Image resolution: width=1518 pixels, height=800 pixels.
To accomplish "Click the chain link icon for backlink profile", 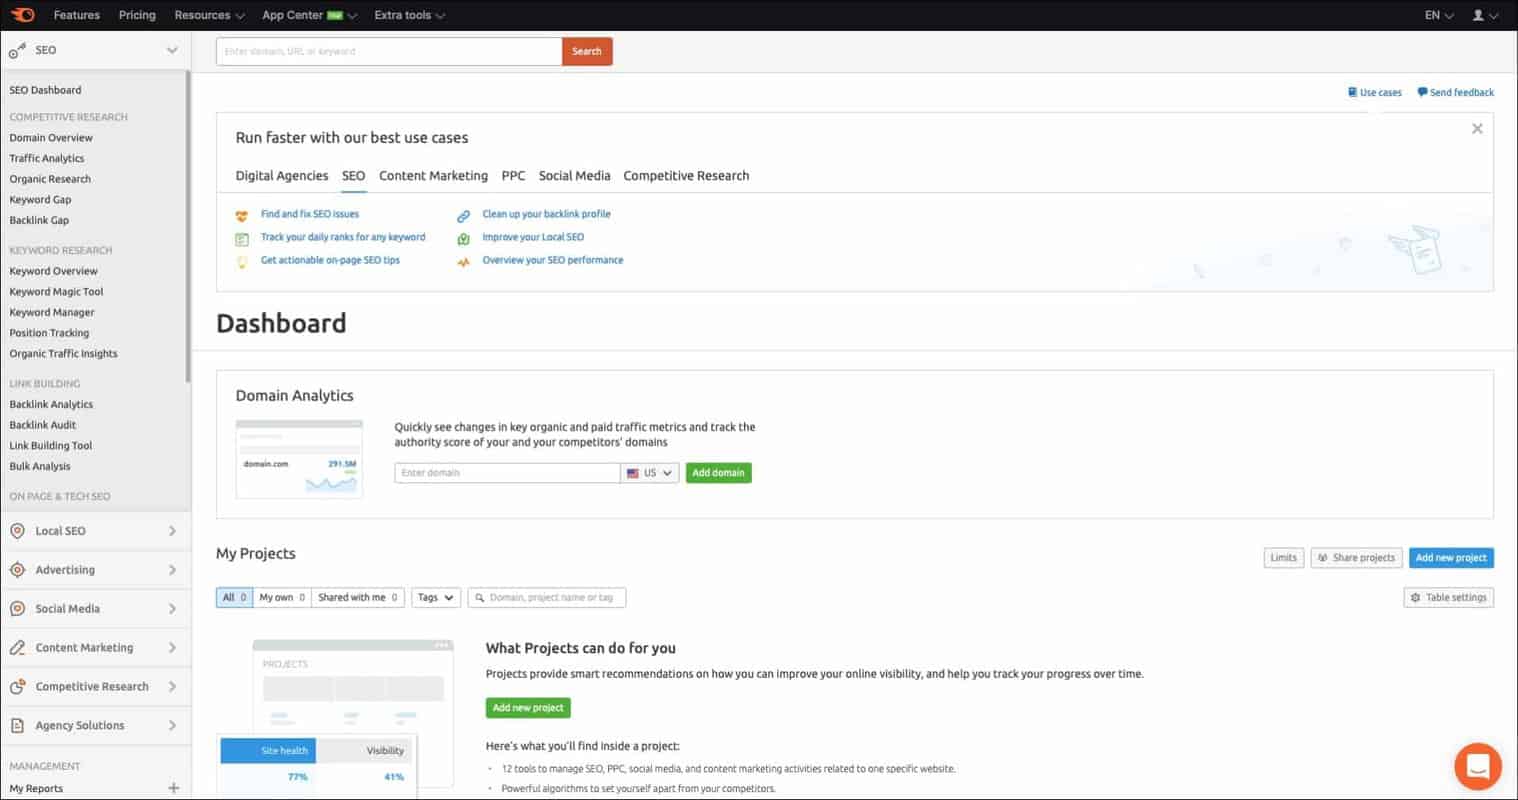I will 463,215.
